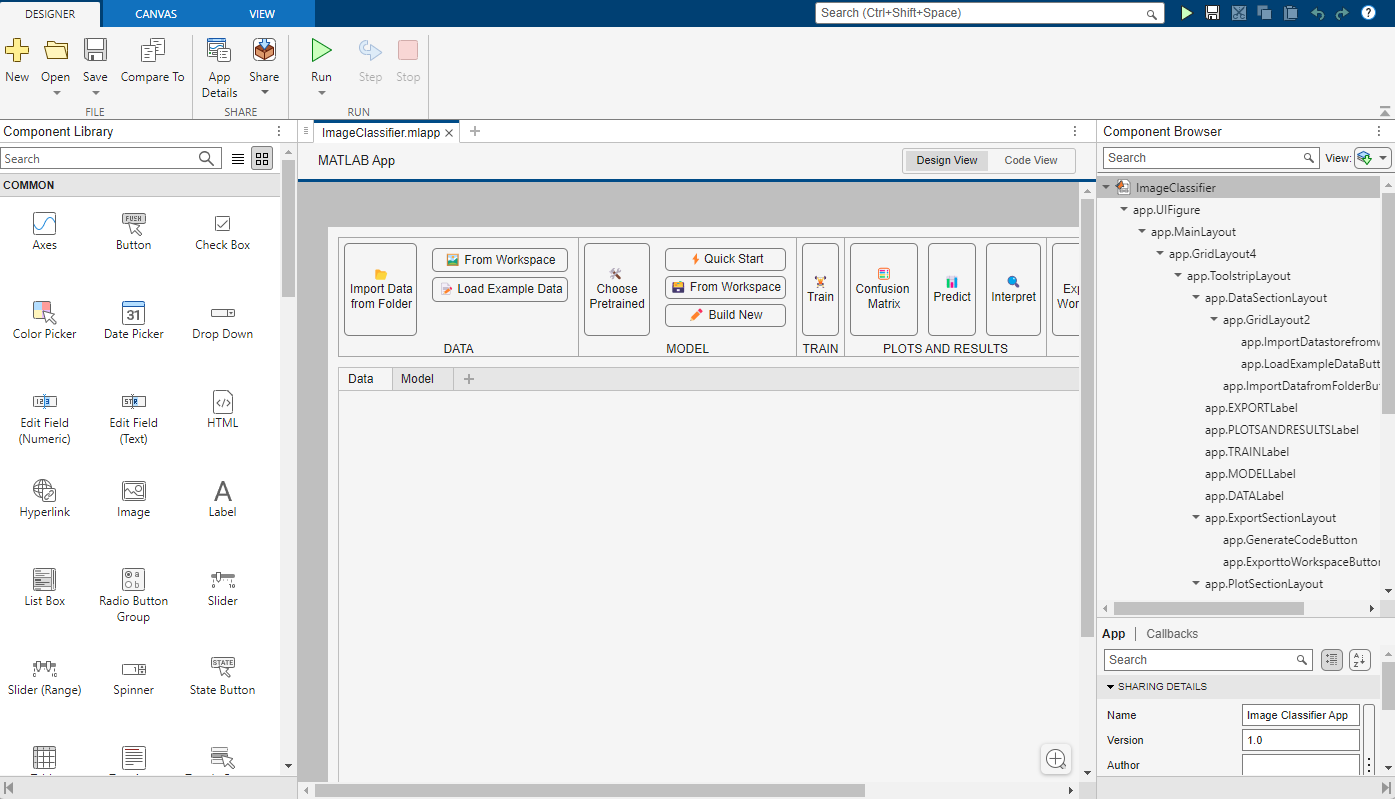
Task: Select the Axes component in library
Action: click(45, 223)
